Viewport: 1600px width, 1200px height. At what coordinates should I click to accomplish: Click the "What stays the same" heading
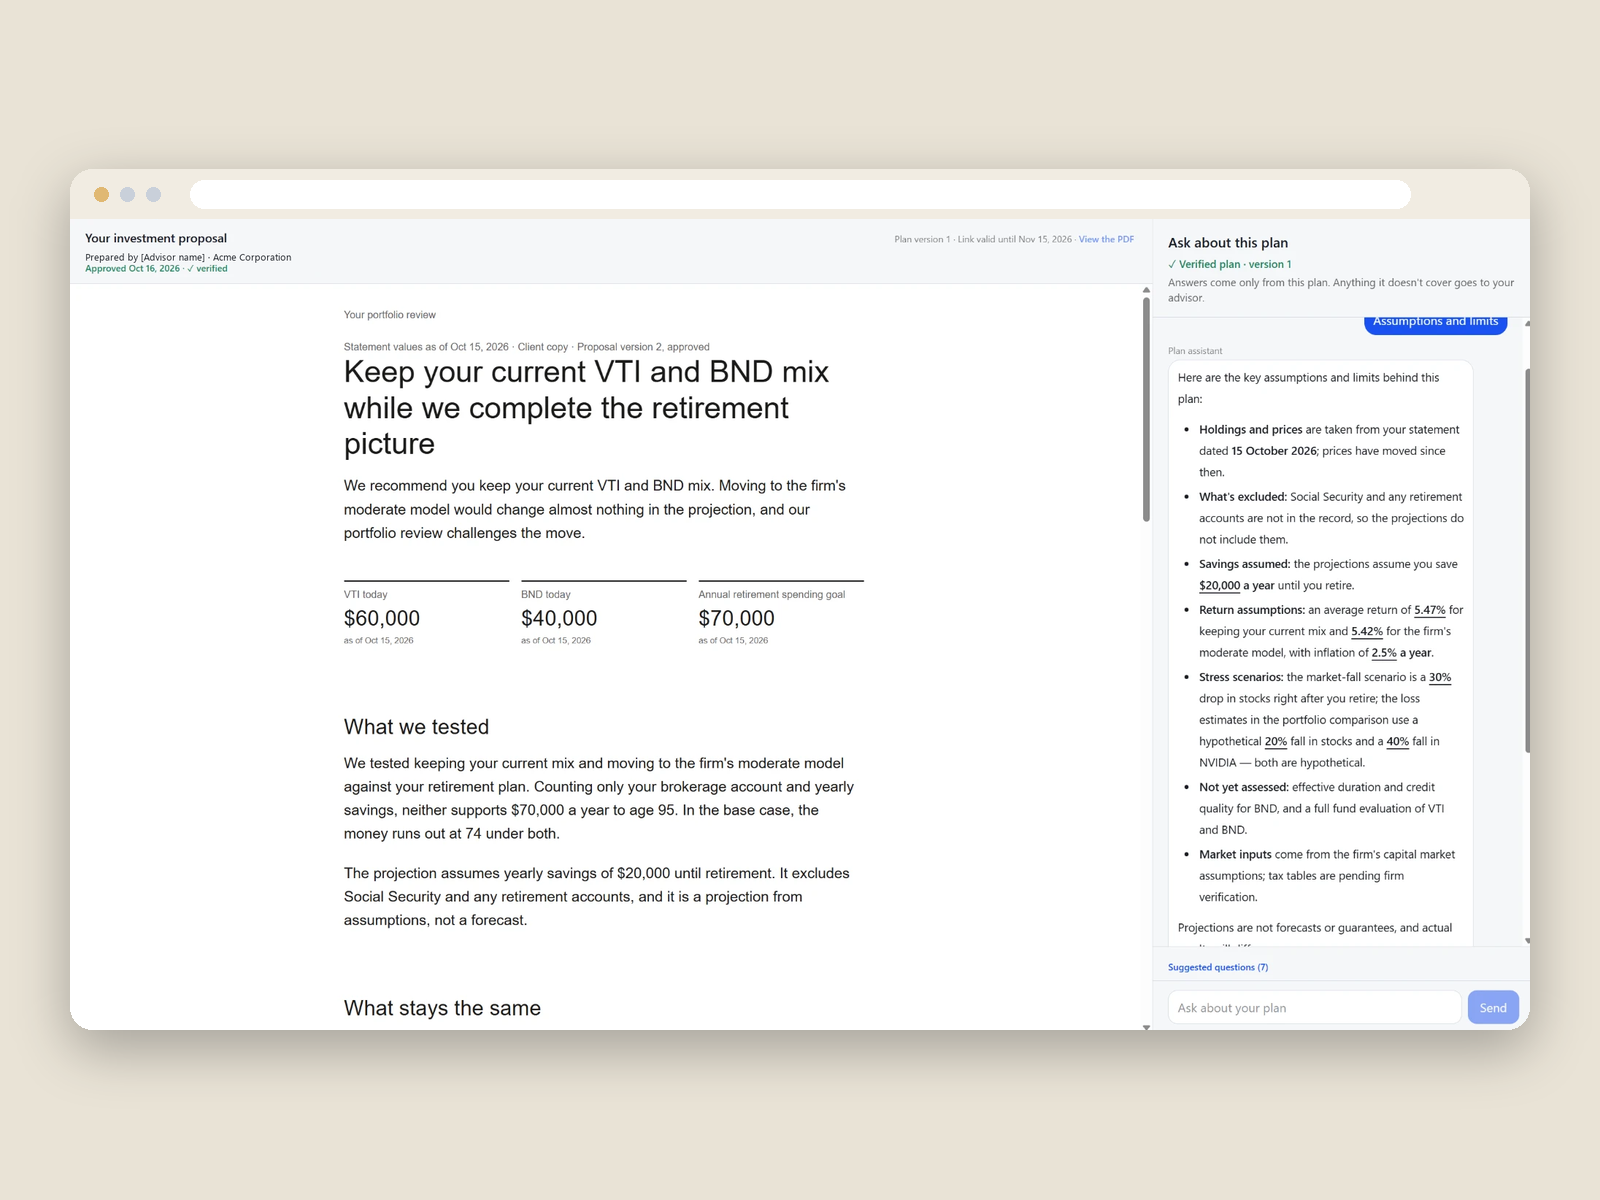(442, 1008)
